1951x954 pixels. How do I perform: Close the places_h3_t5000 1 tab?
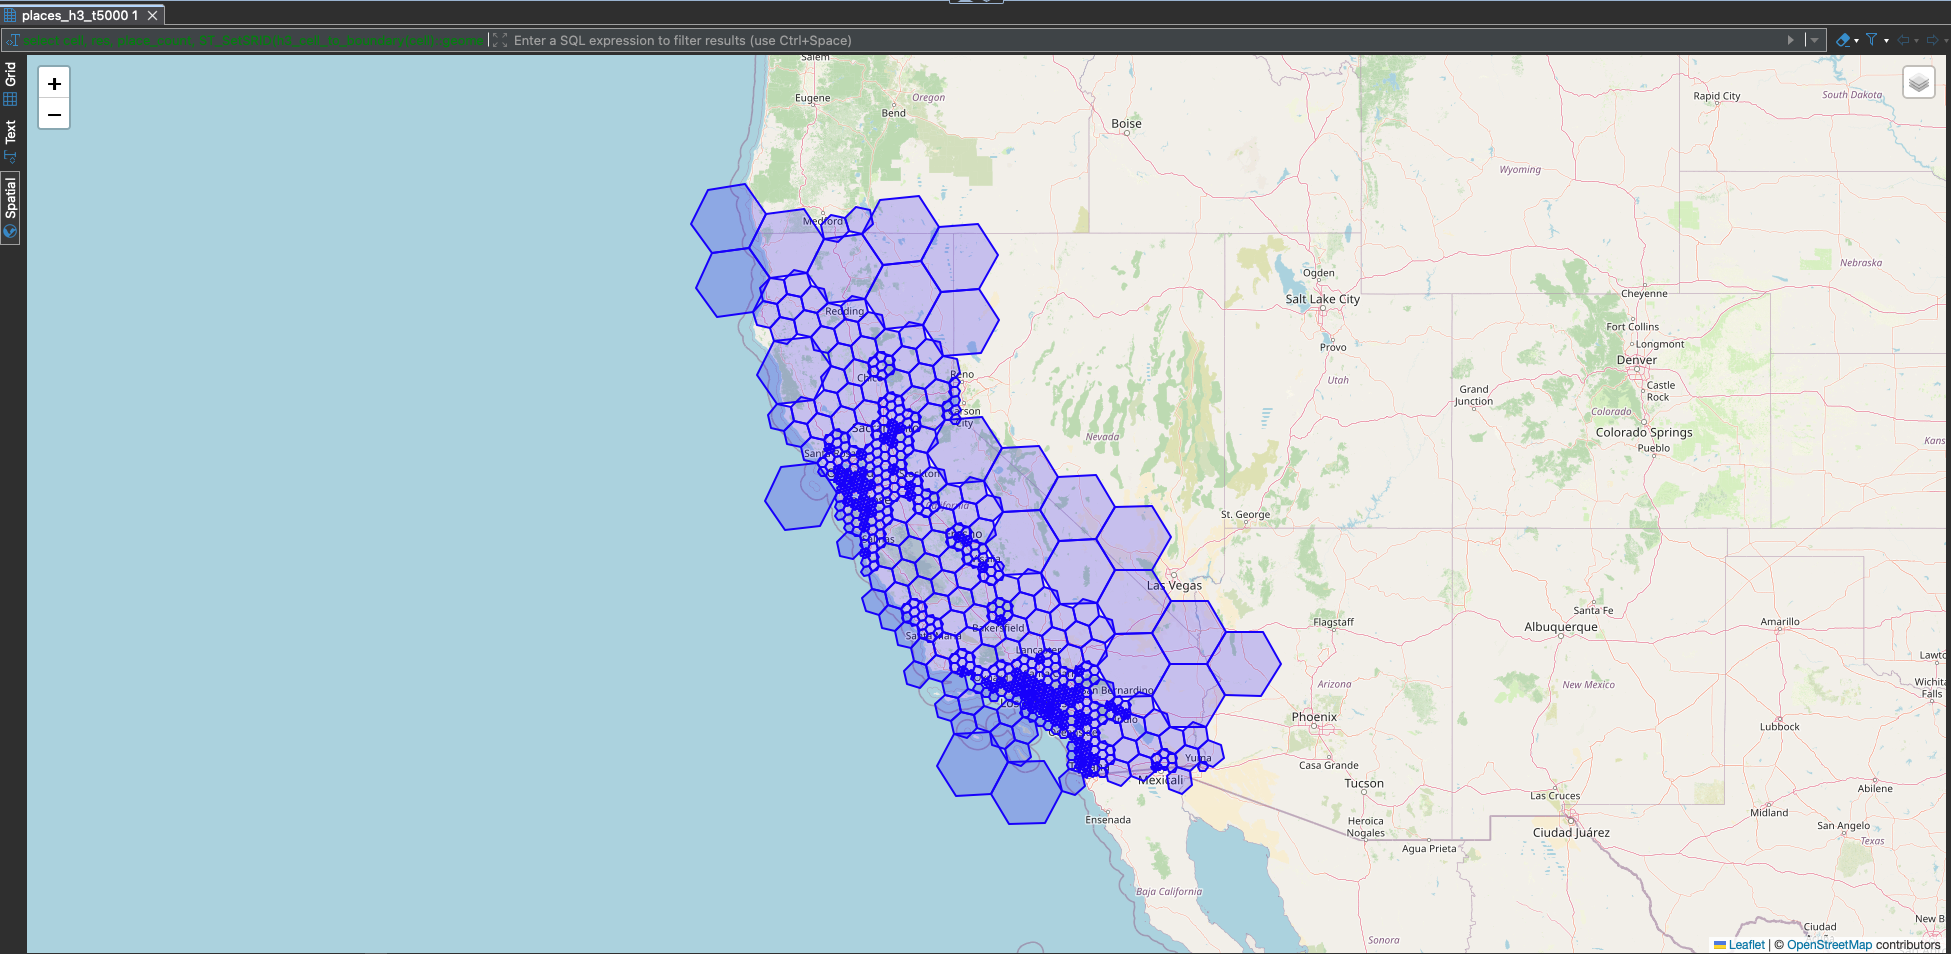152,15
